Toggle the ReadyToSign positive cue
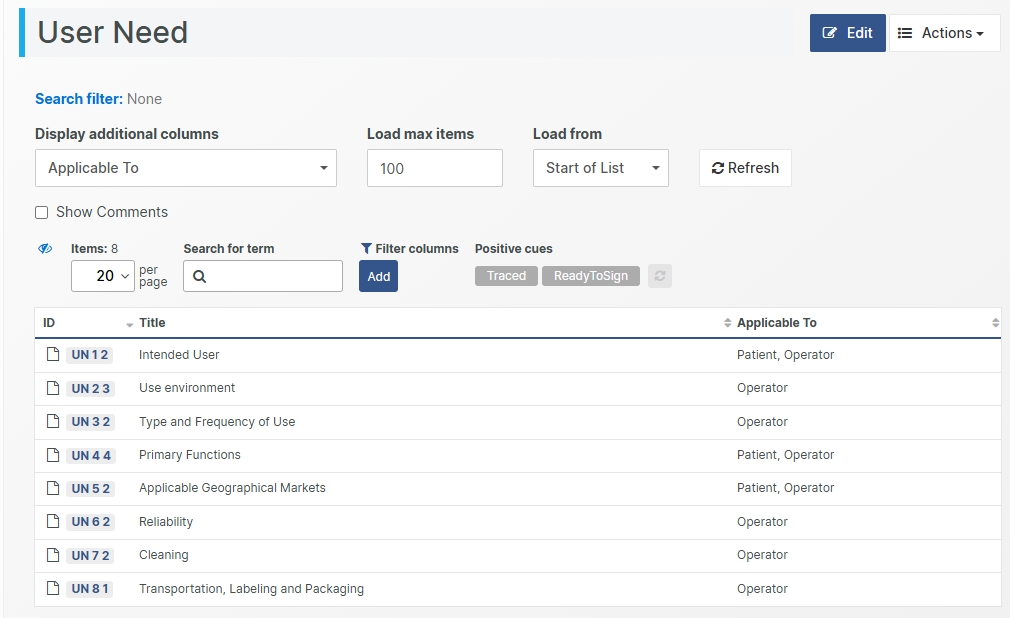 591,276
